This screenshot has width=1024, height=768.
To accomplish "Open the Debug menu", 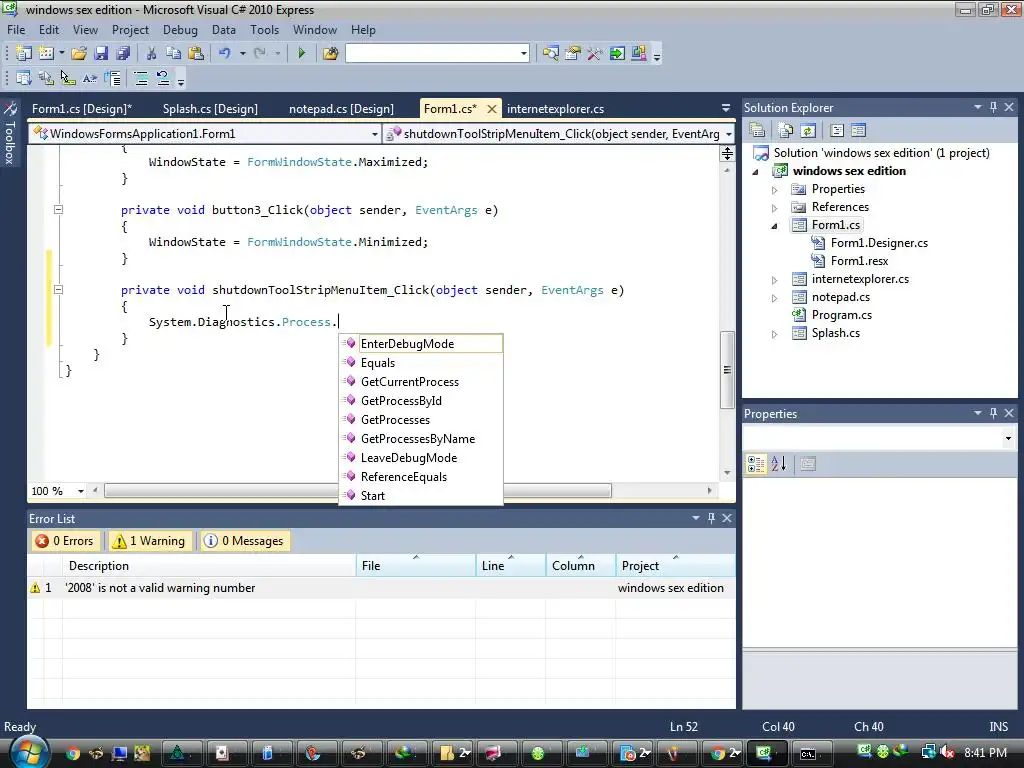I will [180, 30].
